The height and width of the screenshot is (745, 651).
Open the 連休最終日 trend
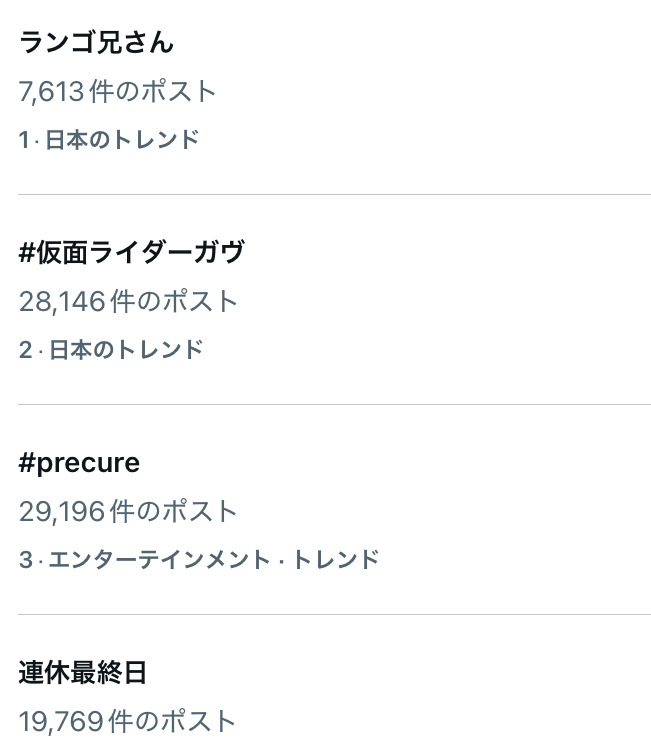(x=83, y=673)
